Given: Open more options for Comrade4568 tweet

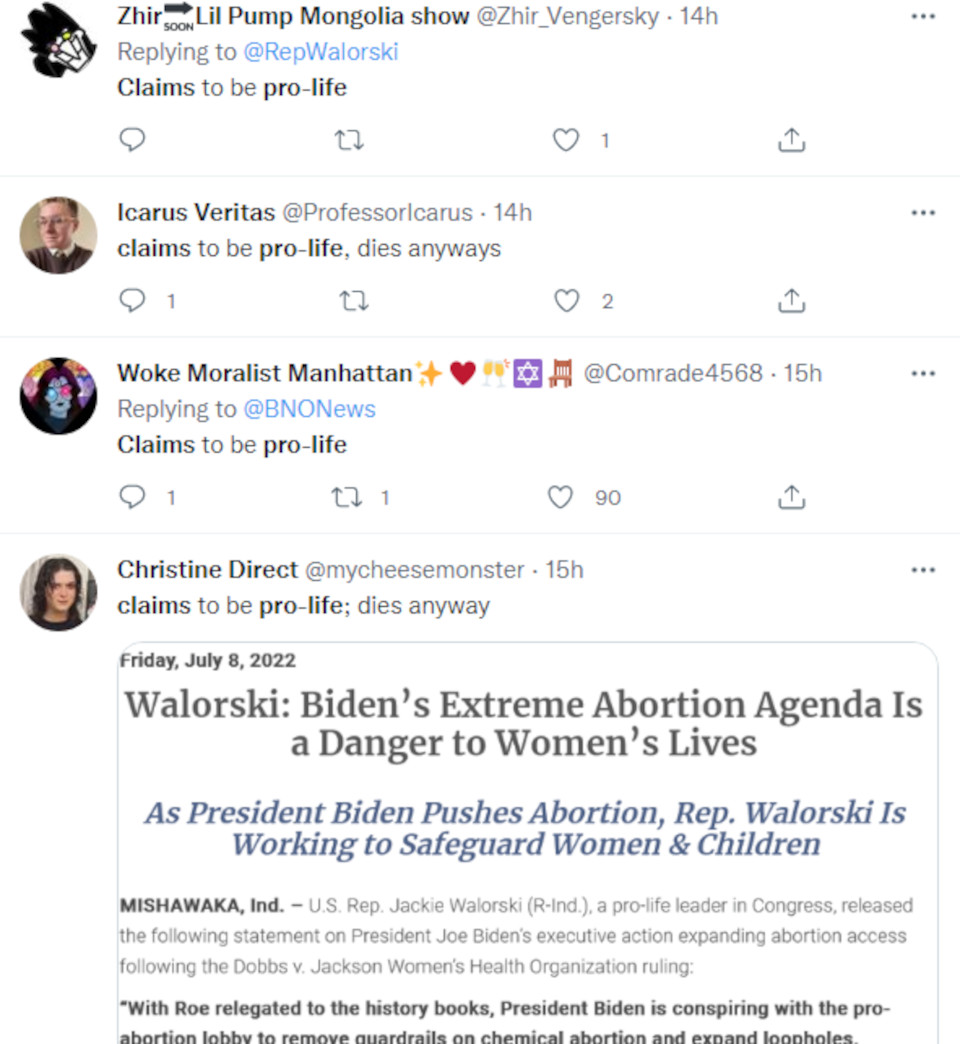Looking at the screenshot, I should 923,374.
